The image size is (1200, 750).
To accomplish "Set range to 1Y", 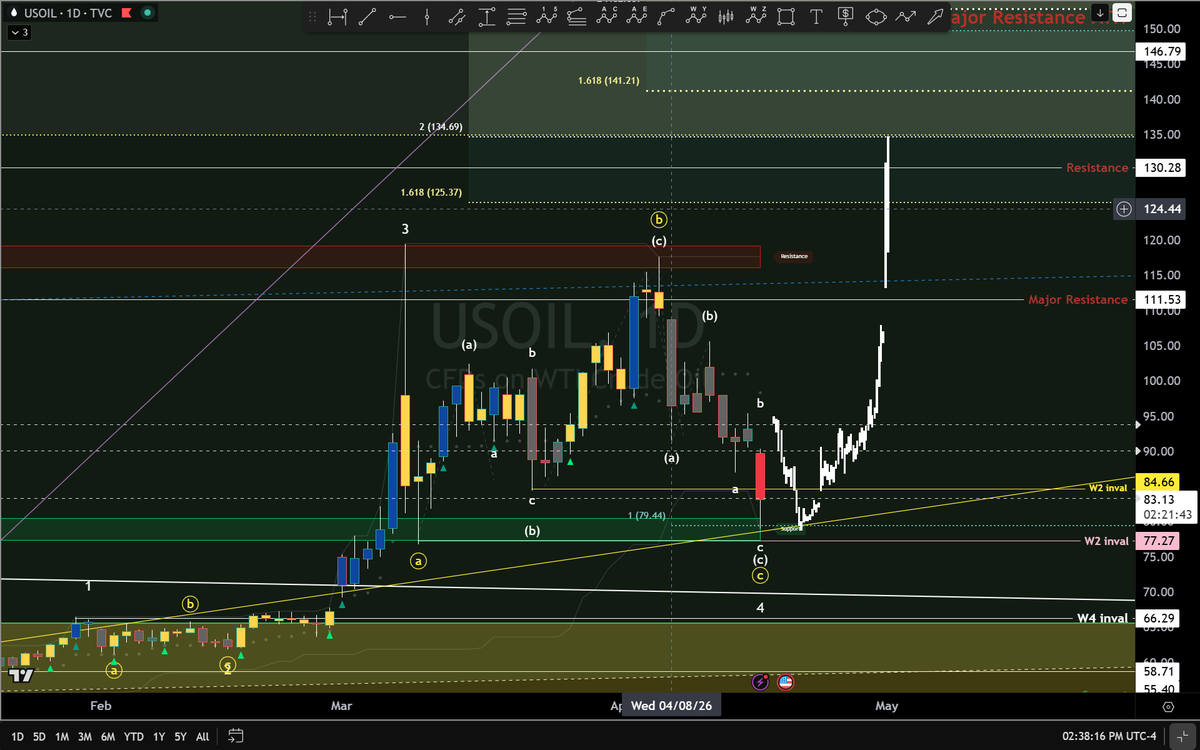I will tap(159, 737).
